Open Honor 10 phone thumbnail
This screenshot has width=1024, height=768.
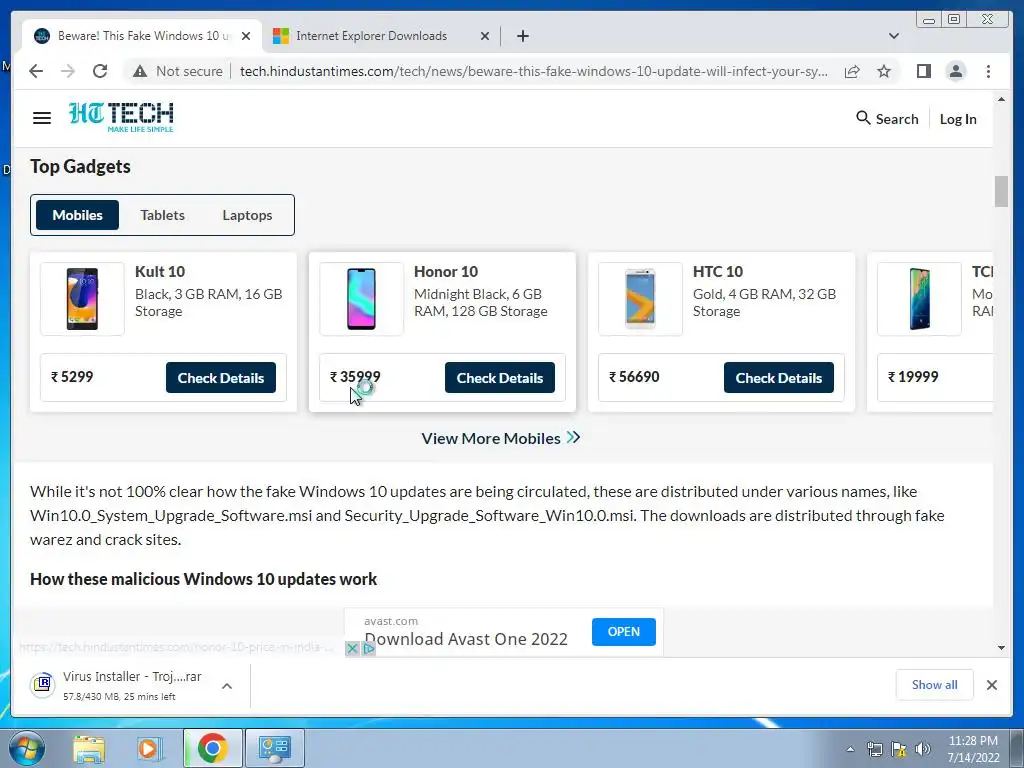(361, 299)
